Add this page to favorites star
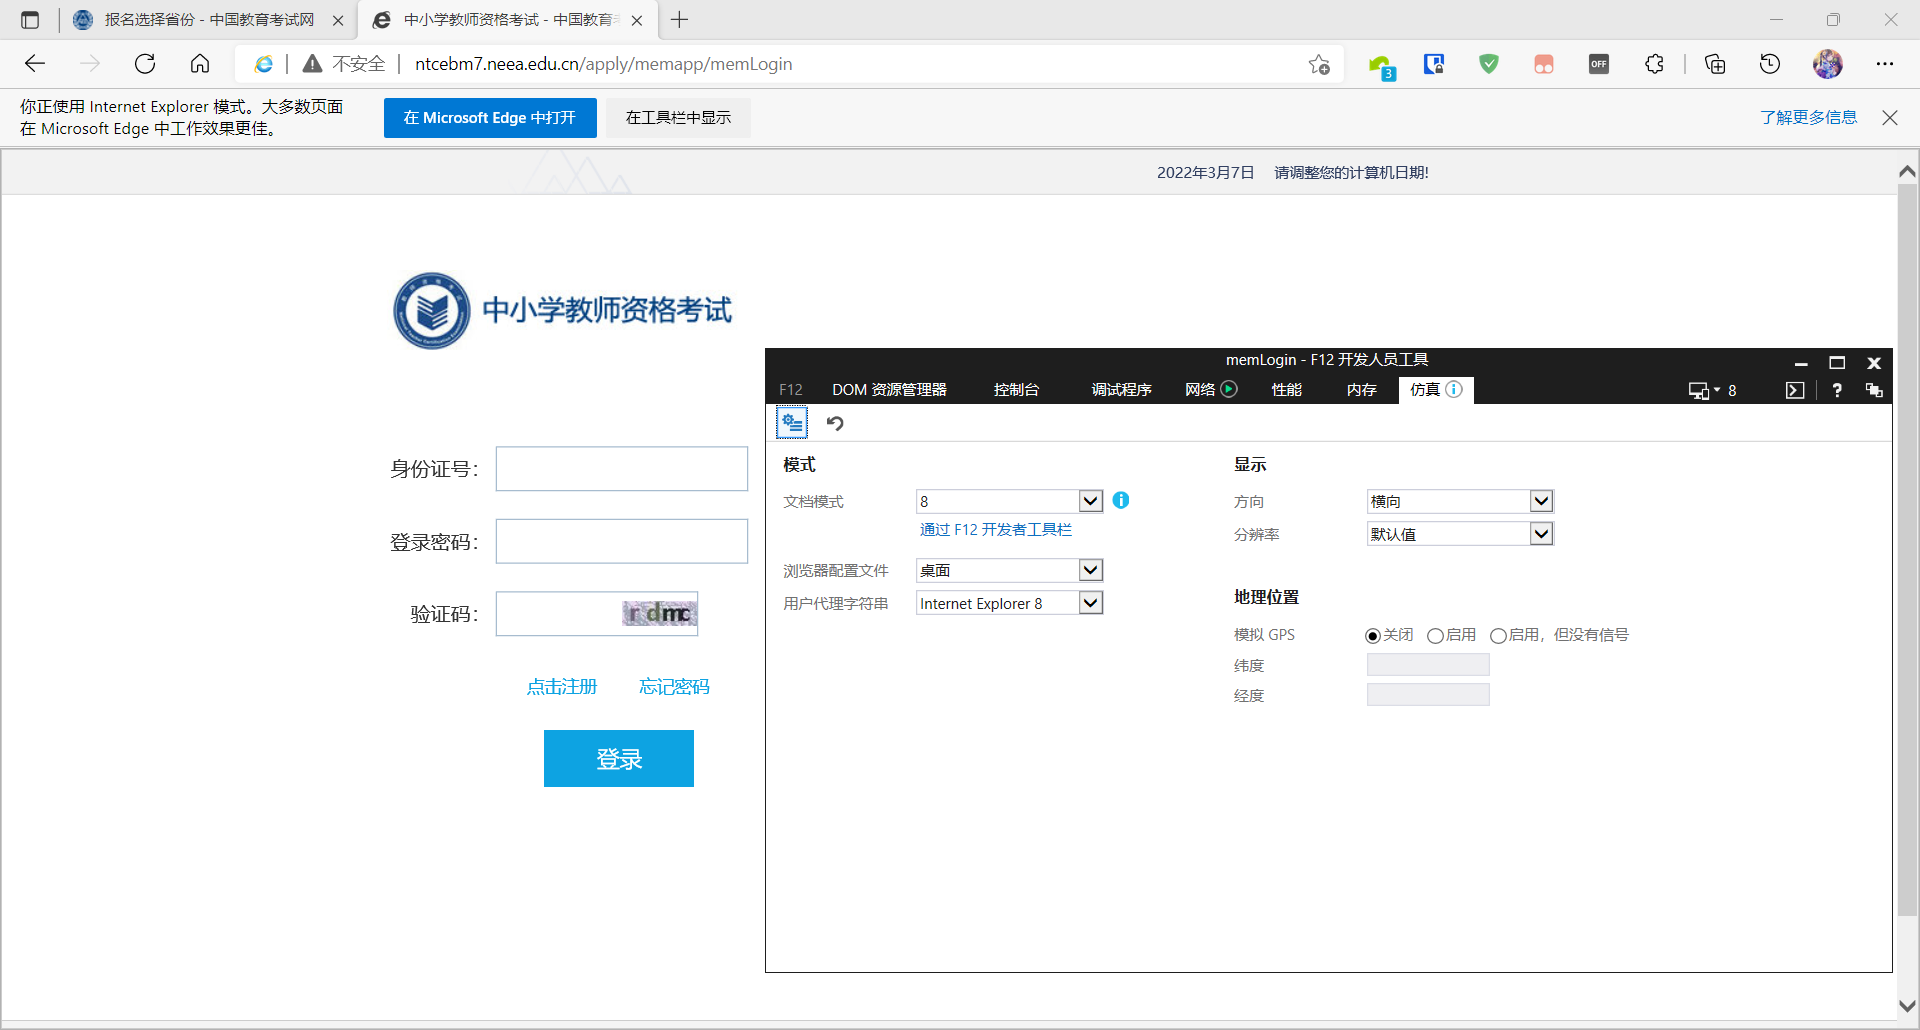This screenshot has height=1030, width=1920. pyautogui.click(x=1319, y=64)
